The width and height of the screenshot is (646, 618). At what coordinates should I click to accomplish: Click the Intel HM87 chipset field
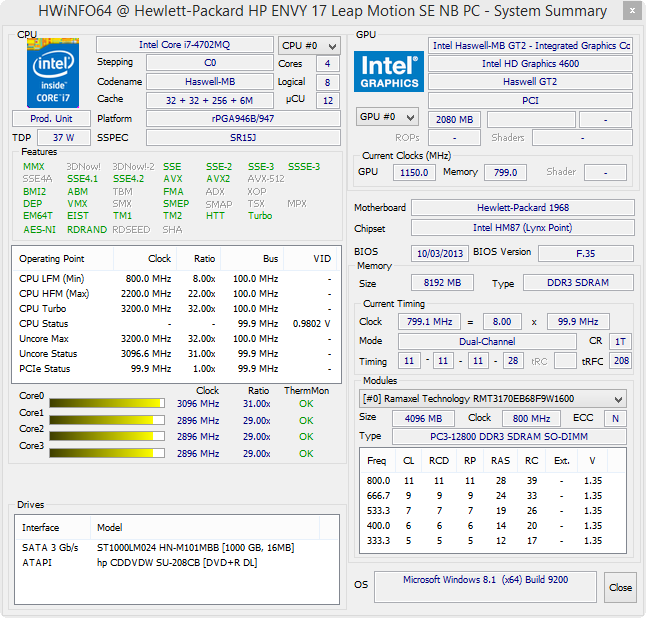[522, 228]
